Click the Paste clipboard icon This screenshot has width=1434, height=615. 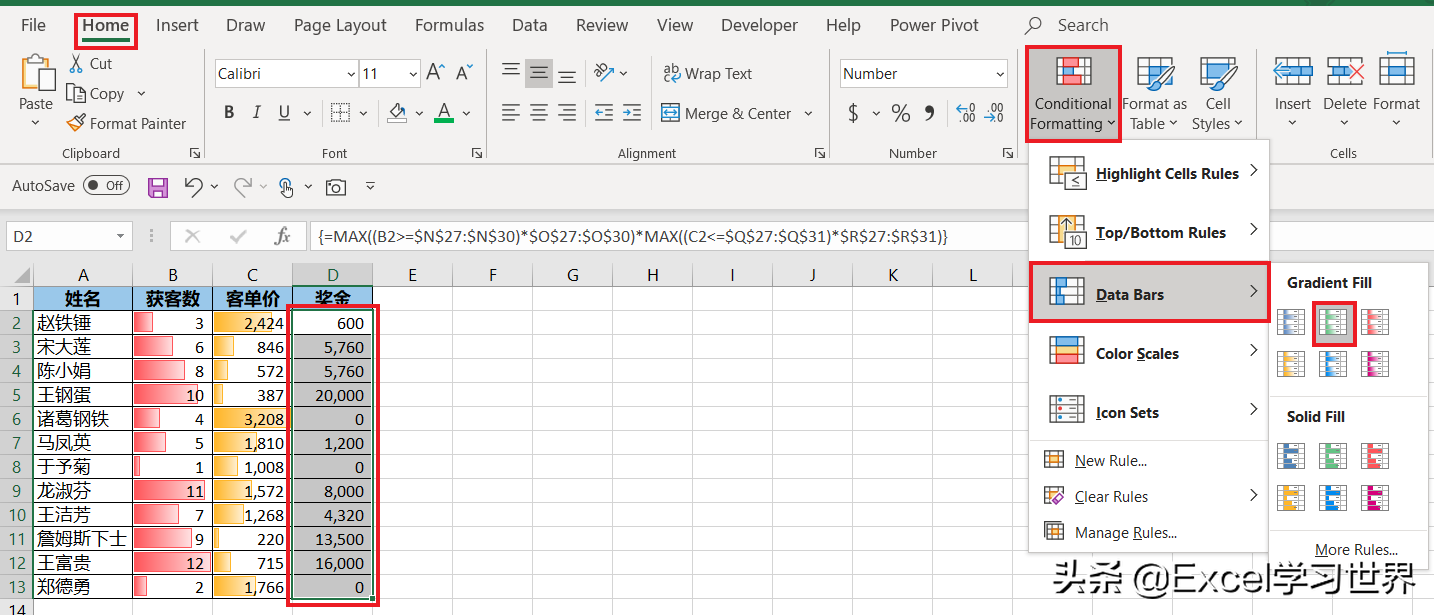coord(36,74)
